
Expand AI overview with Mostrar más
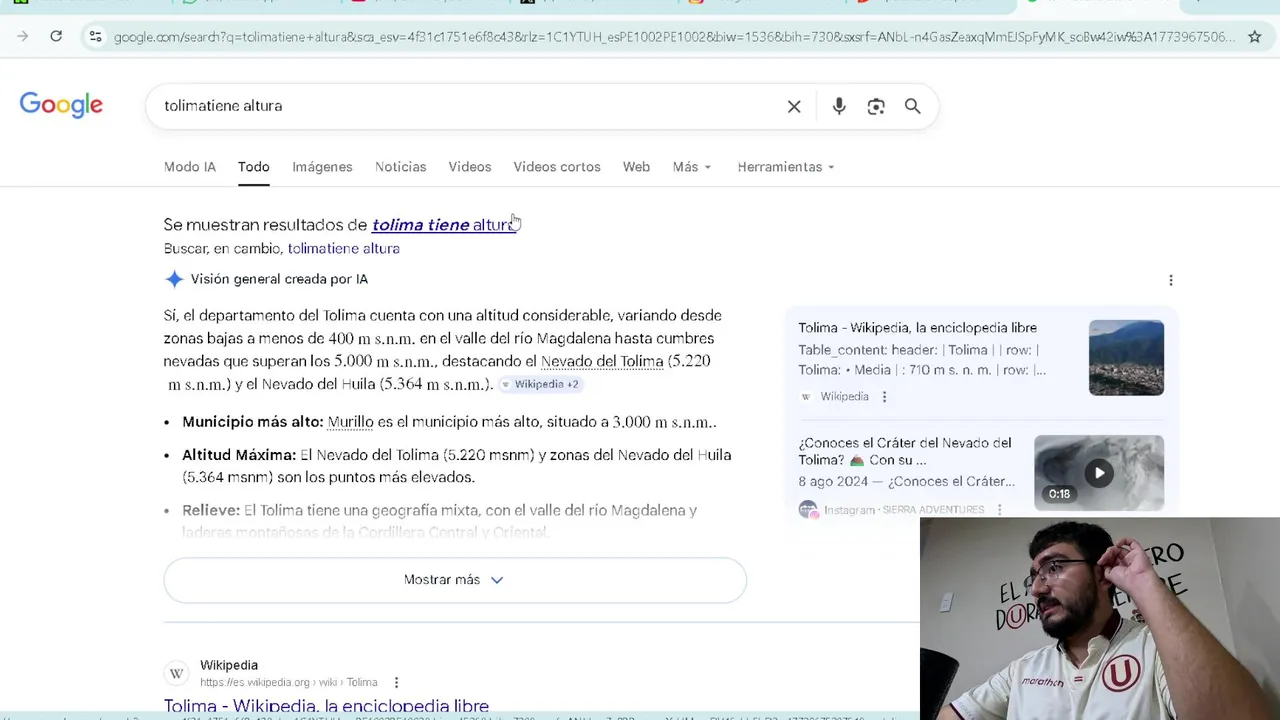tap(455, 580)
